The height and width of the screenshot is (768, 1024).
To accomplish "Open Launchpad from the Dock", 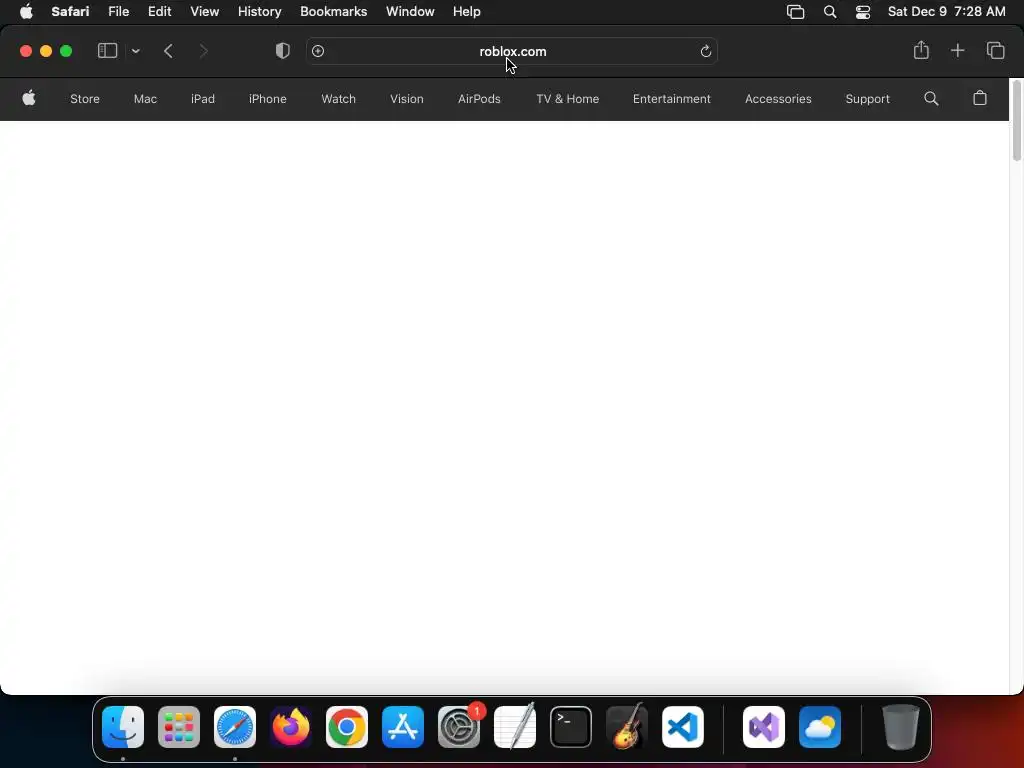I will click(179, 727).
